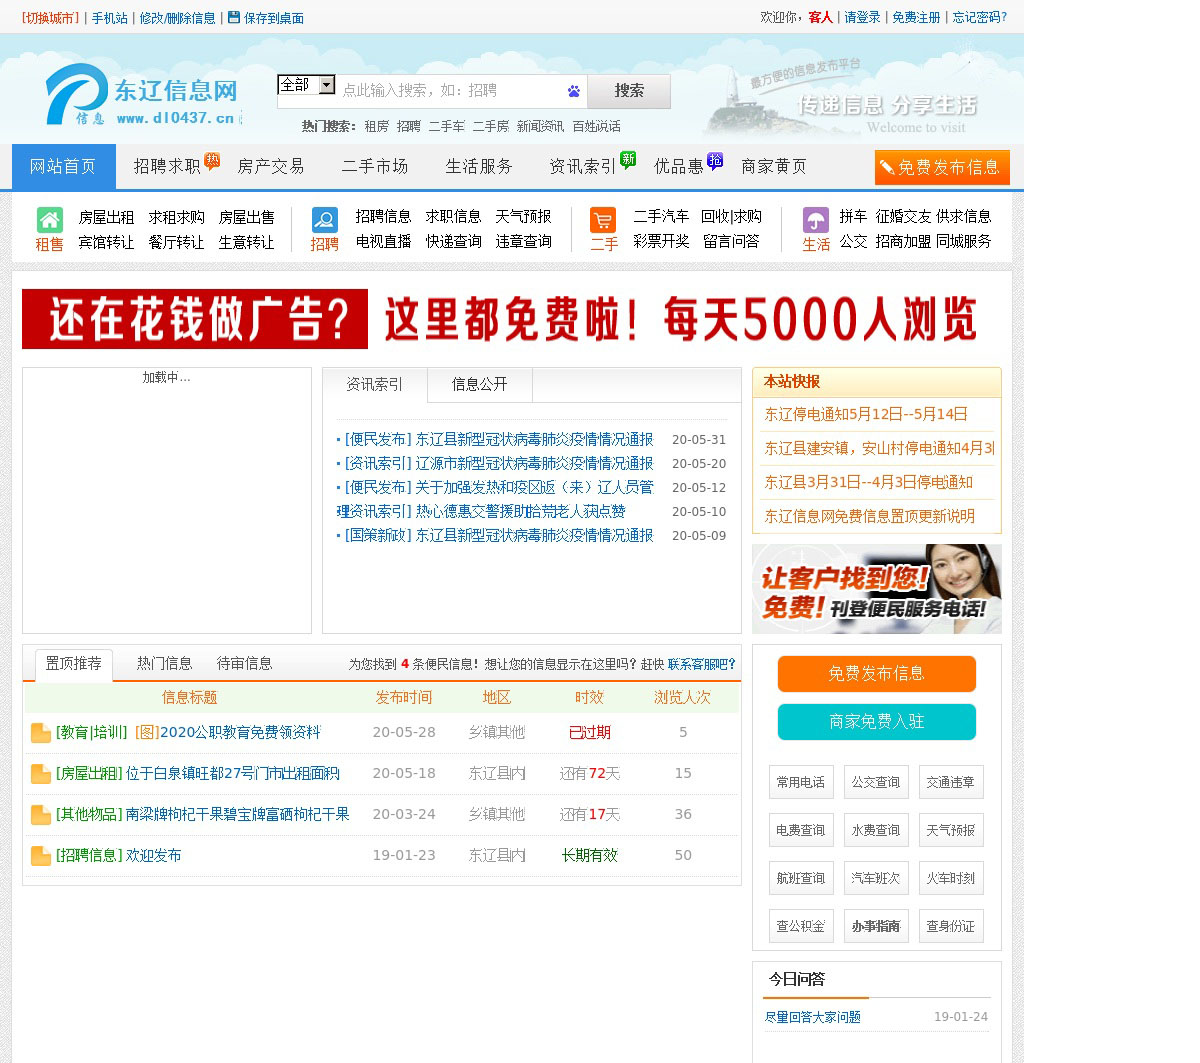Click the 东辽信息网 site logo
Viewport: 1200px width, 1063px height.
(142, 95)
